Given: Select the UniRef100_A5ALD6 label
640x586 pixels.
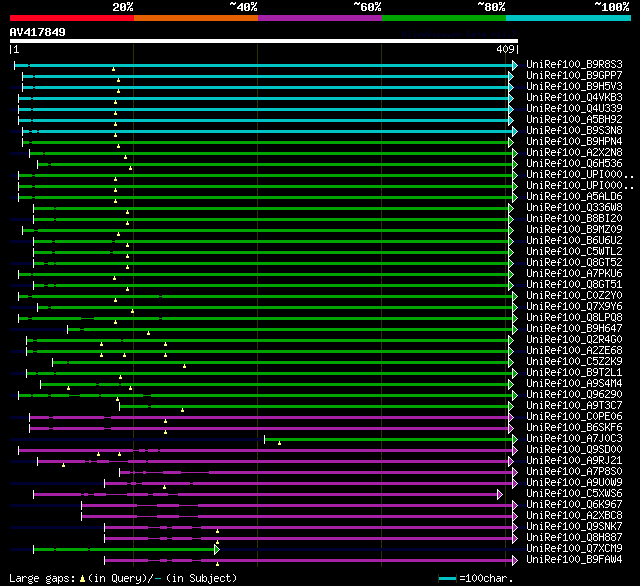Looking at the screenshot, I should [574, 197].
